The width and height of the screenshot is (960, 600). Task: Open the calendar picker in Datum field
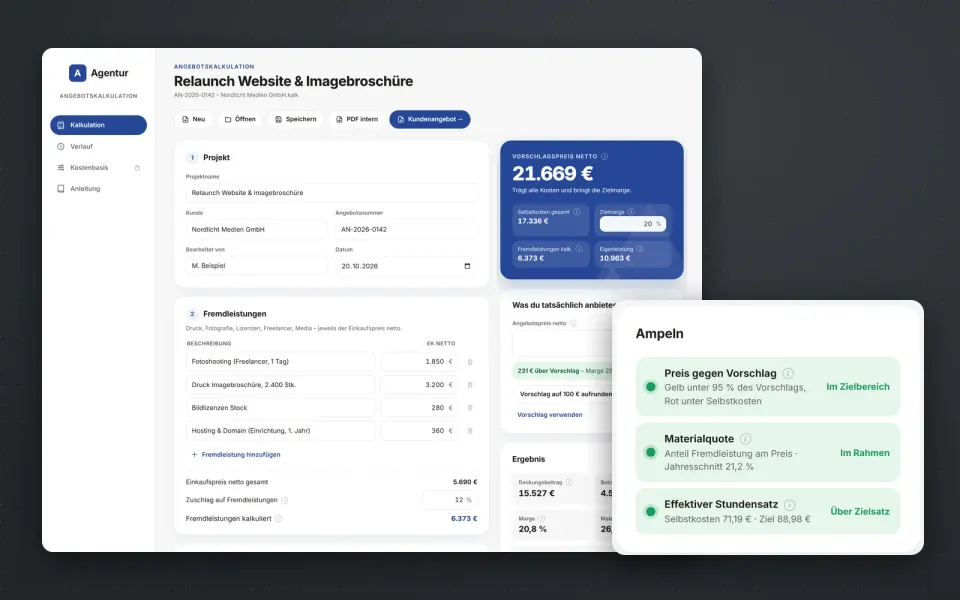467,266
